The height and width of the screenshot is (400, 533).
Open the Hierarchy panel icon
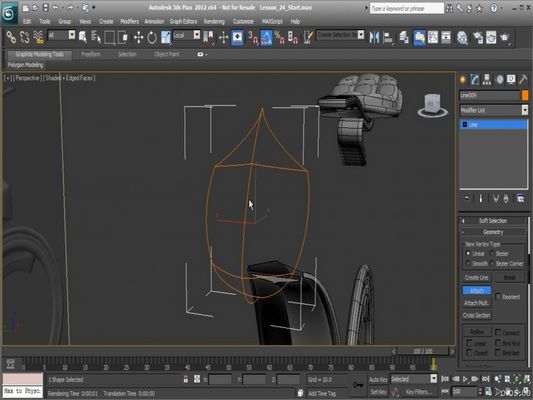tap(487, 80)
